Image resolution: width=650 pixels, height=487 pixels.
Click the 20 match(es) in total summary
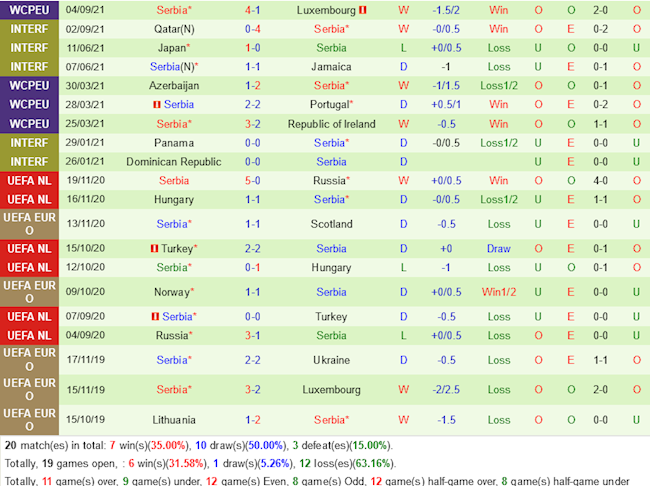click(199, 446)
